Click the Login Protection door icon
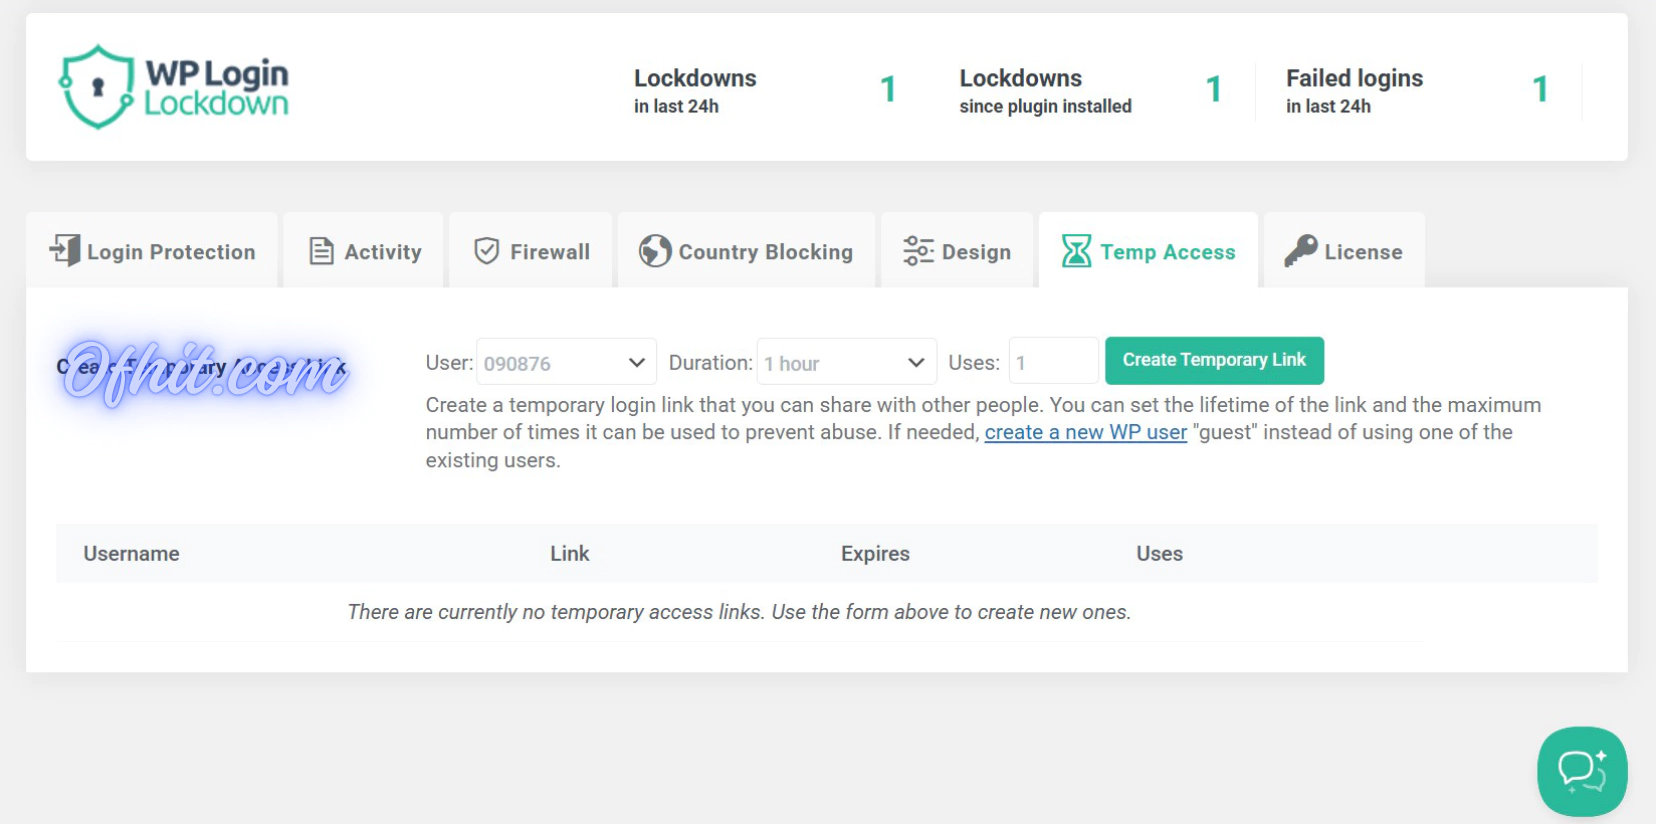Screen dimensions: 1656x824 point(65,250)
